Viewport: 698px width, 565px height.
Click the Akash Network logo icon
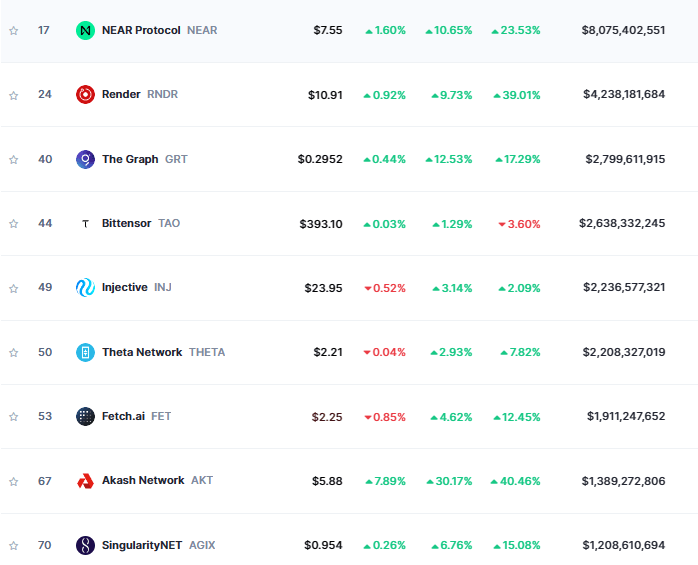point(85,481)
